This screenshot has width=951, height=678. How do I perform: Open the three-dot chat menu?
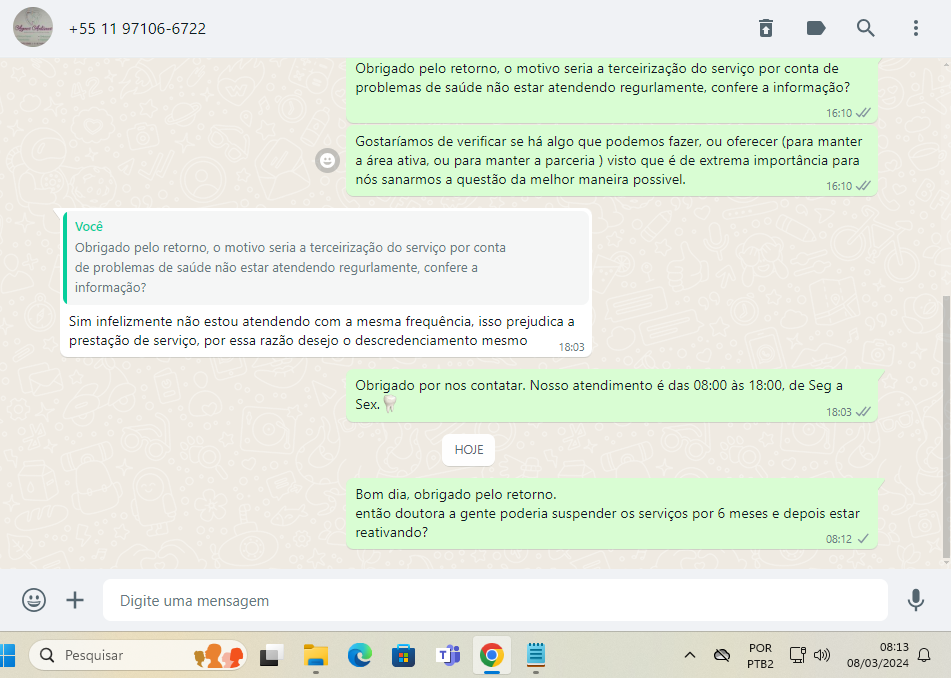(x=916, y=28)
